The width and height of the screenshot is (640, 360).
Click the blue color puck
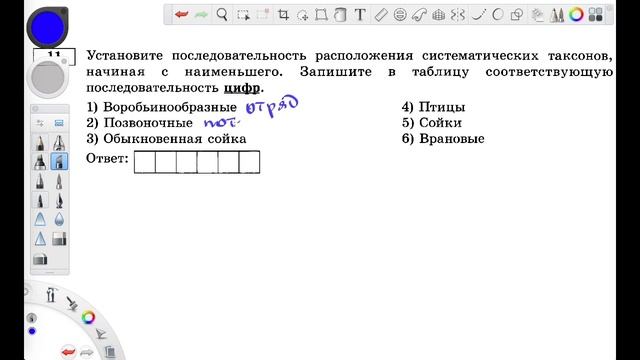pos(47,27)
